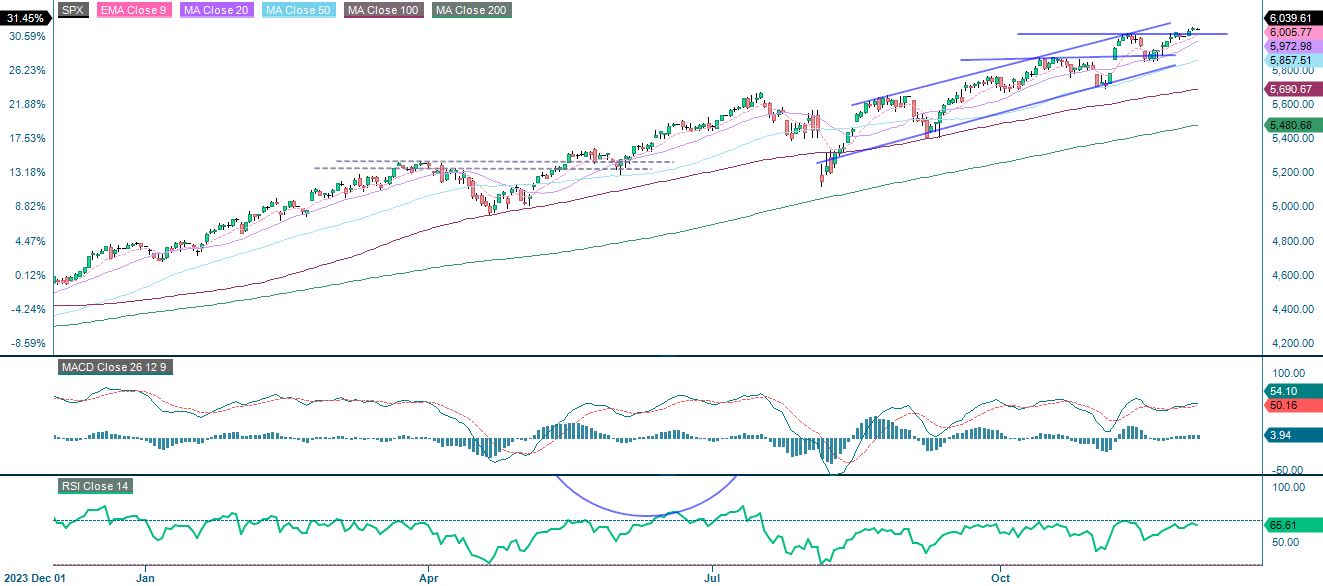
Task: Click the 5,857.51 MA 50 value tag
Action: click(x=1293, y=60)
